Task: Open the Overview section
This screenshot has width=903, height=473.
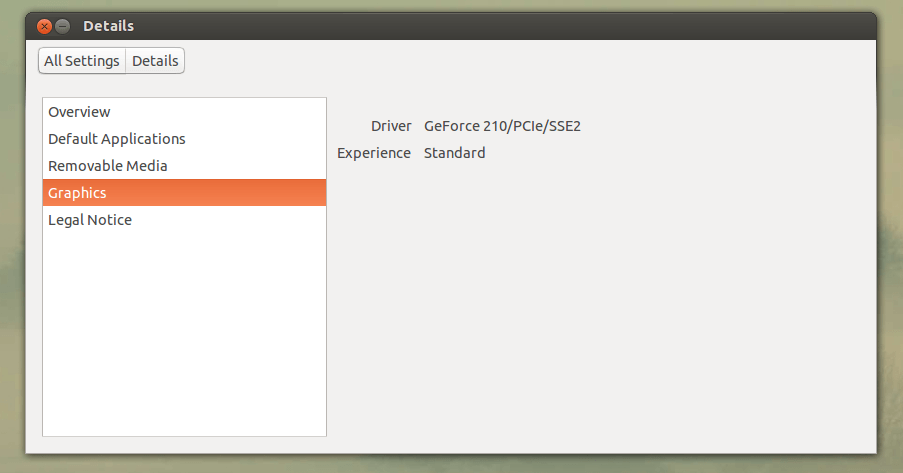Action: tap(79, 112)
